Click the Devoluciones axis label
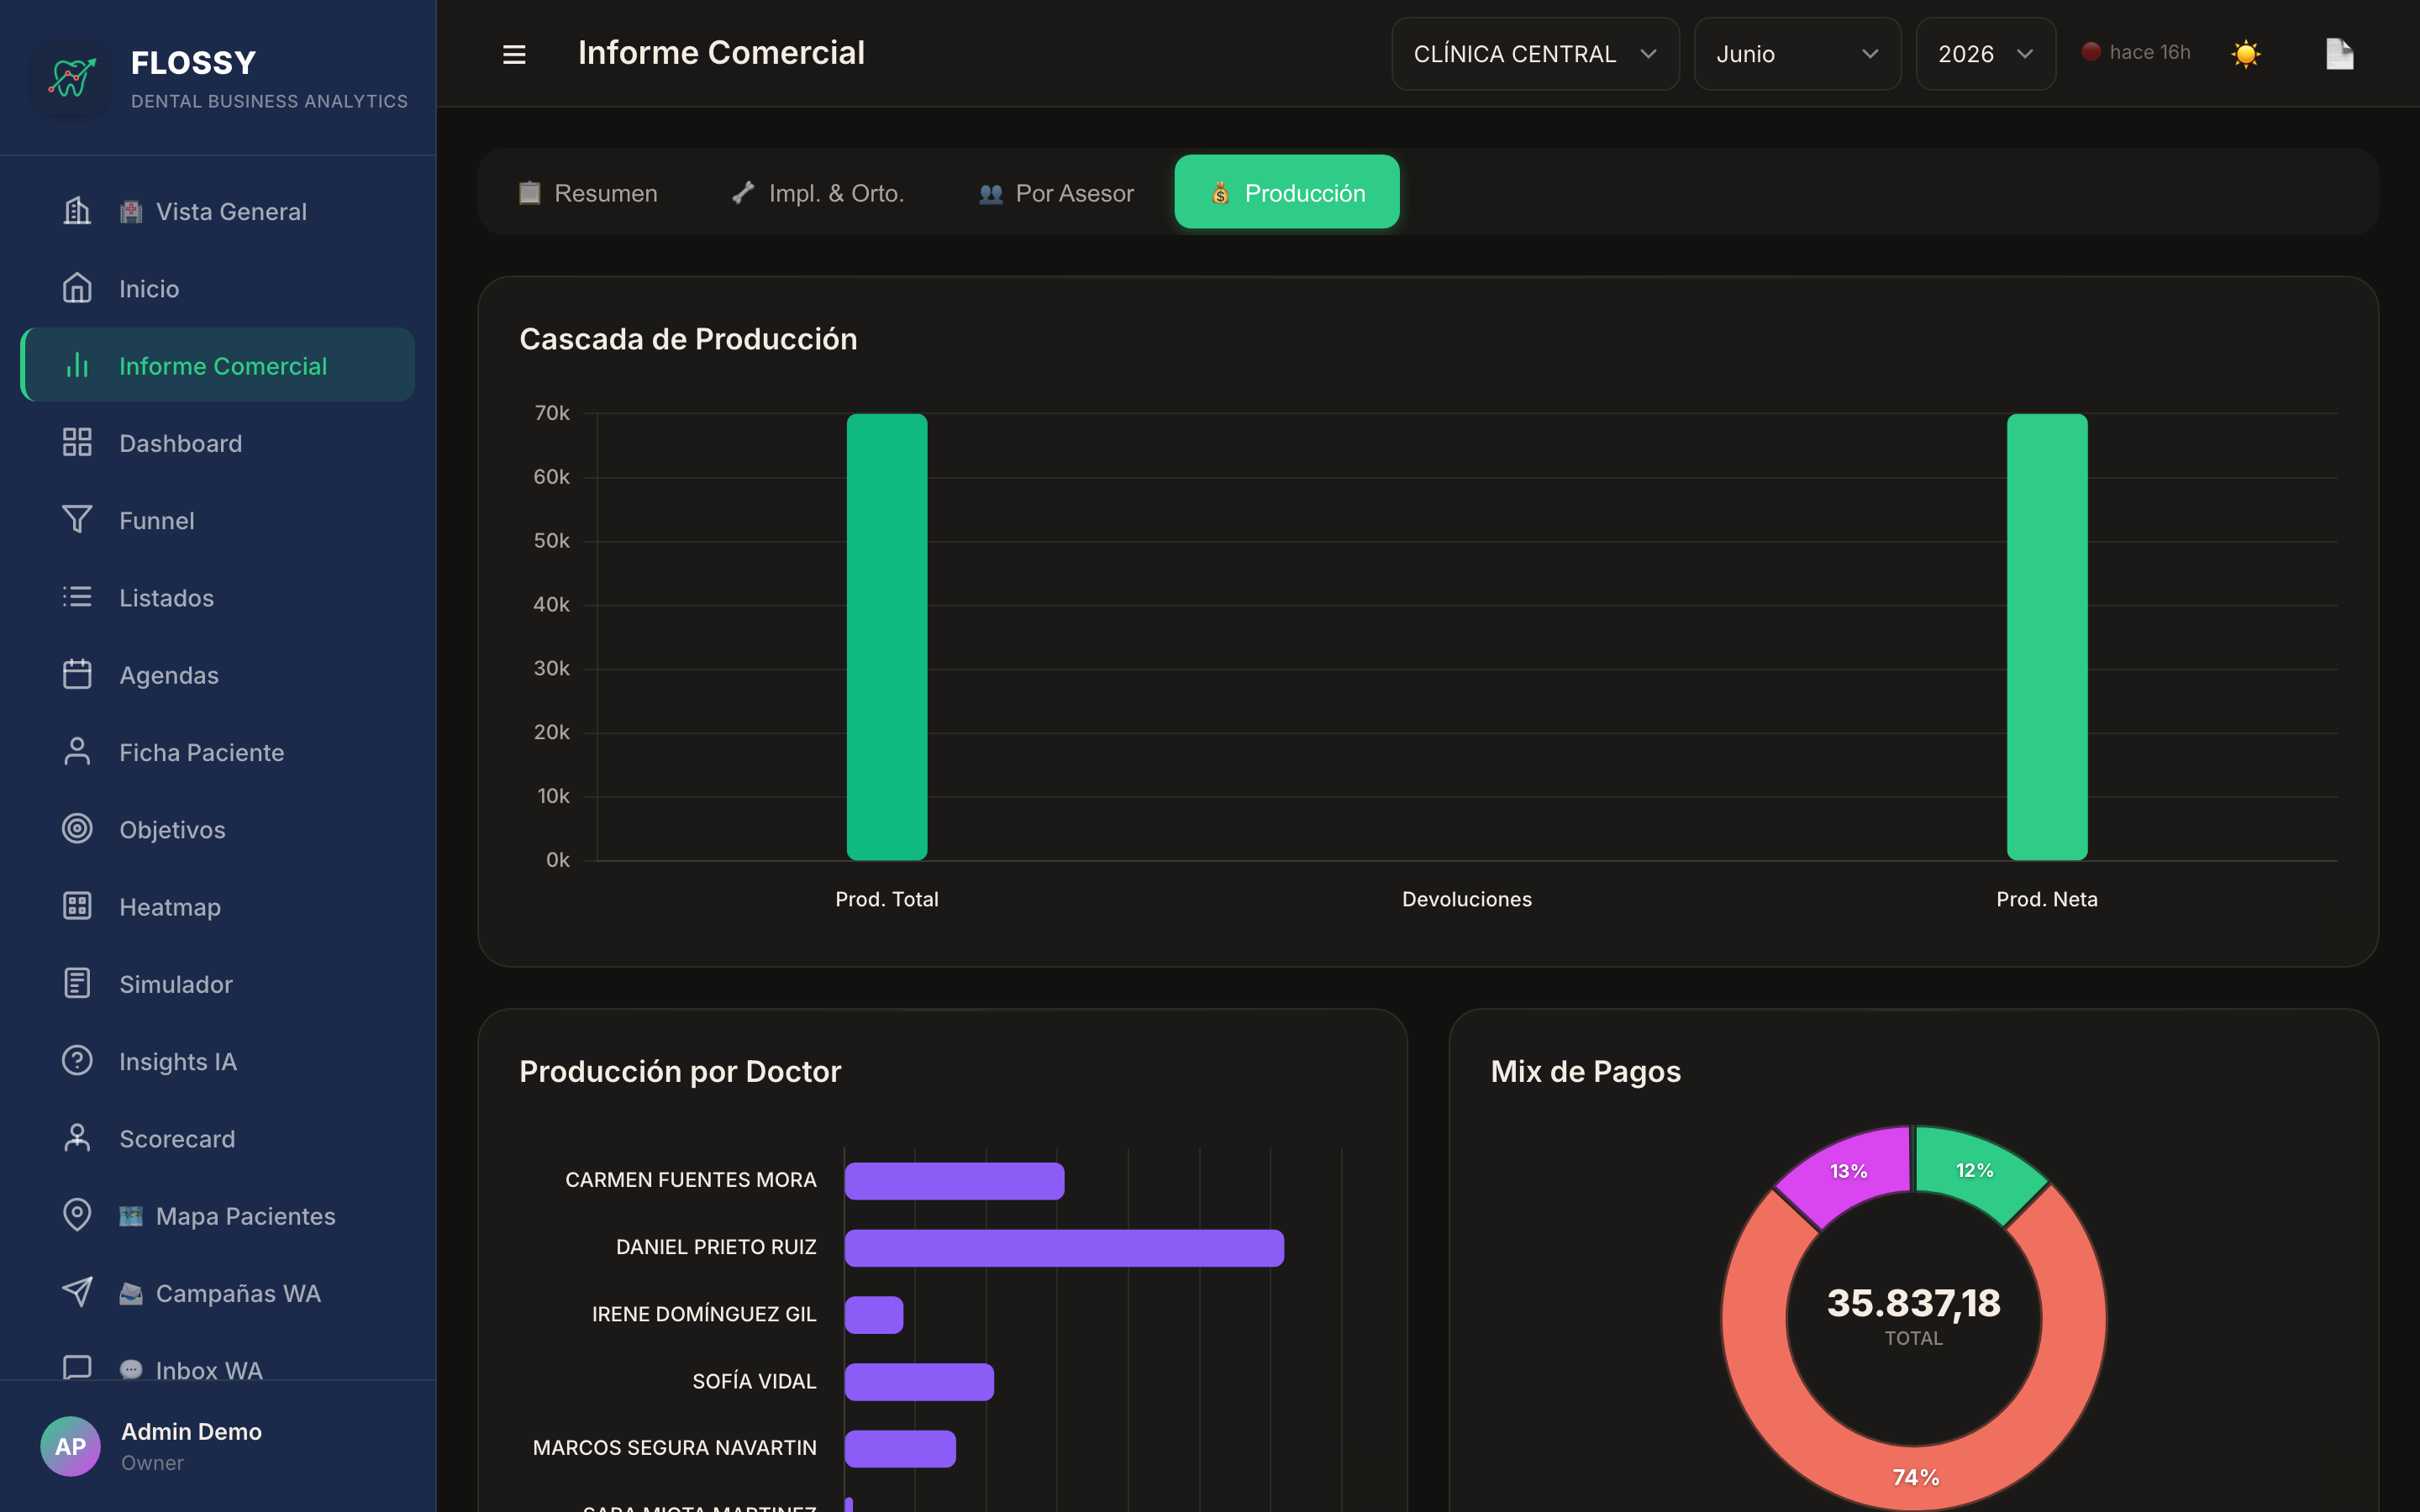The width and height of the screenshot is (2420, 1512). 1467,899
